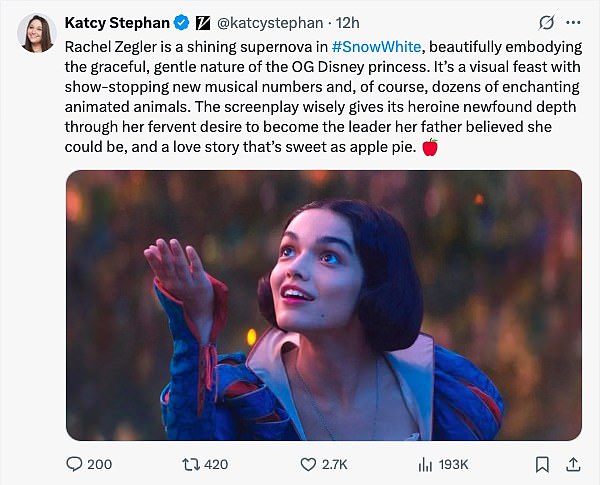Click the #SnowWhite hashtag link
Screen dimensions: 608x485
(376, 47)
